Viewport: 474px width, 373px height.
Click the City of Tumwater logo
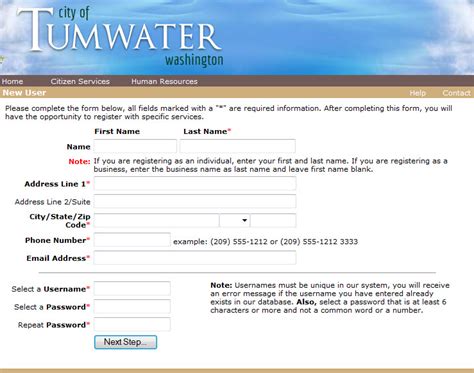pos(120,36)
